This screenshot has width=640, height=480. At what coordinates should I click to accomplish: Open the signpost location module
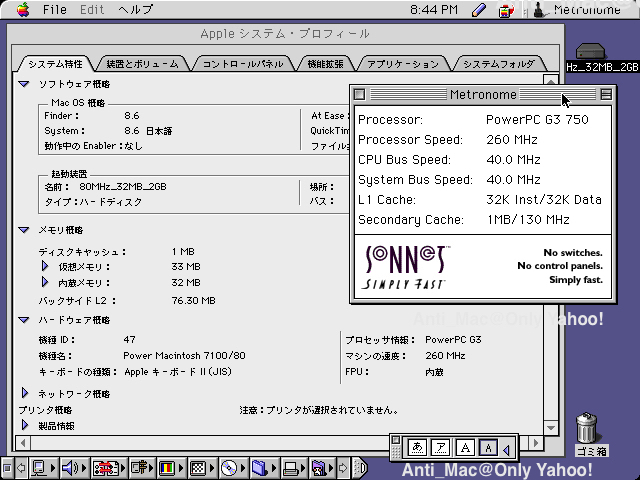pyautogui.click(x=142, y=468)
